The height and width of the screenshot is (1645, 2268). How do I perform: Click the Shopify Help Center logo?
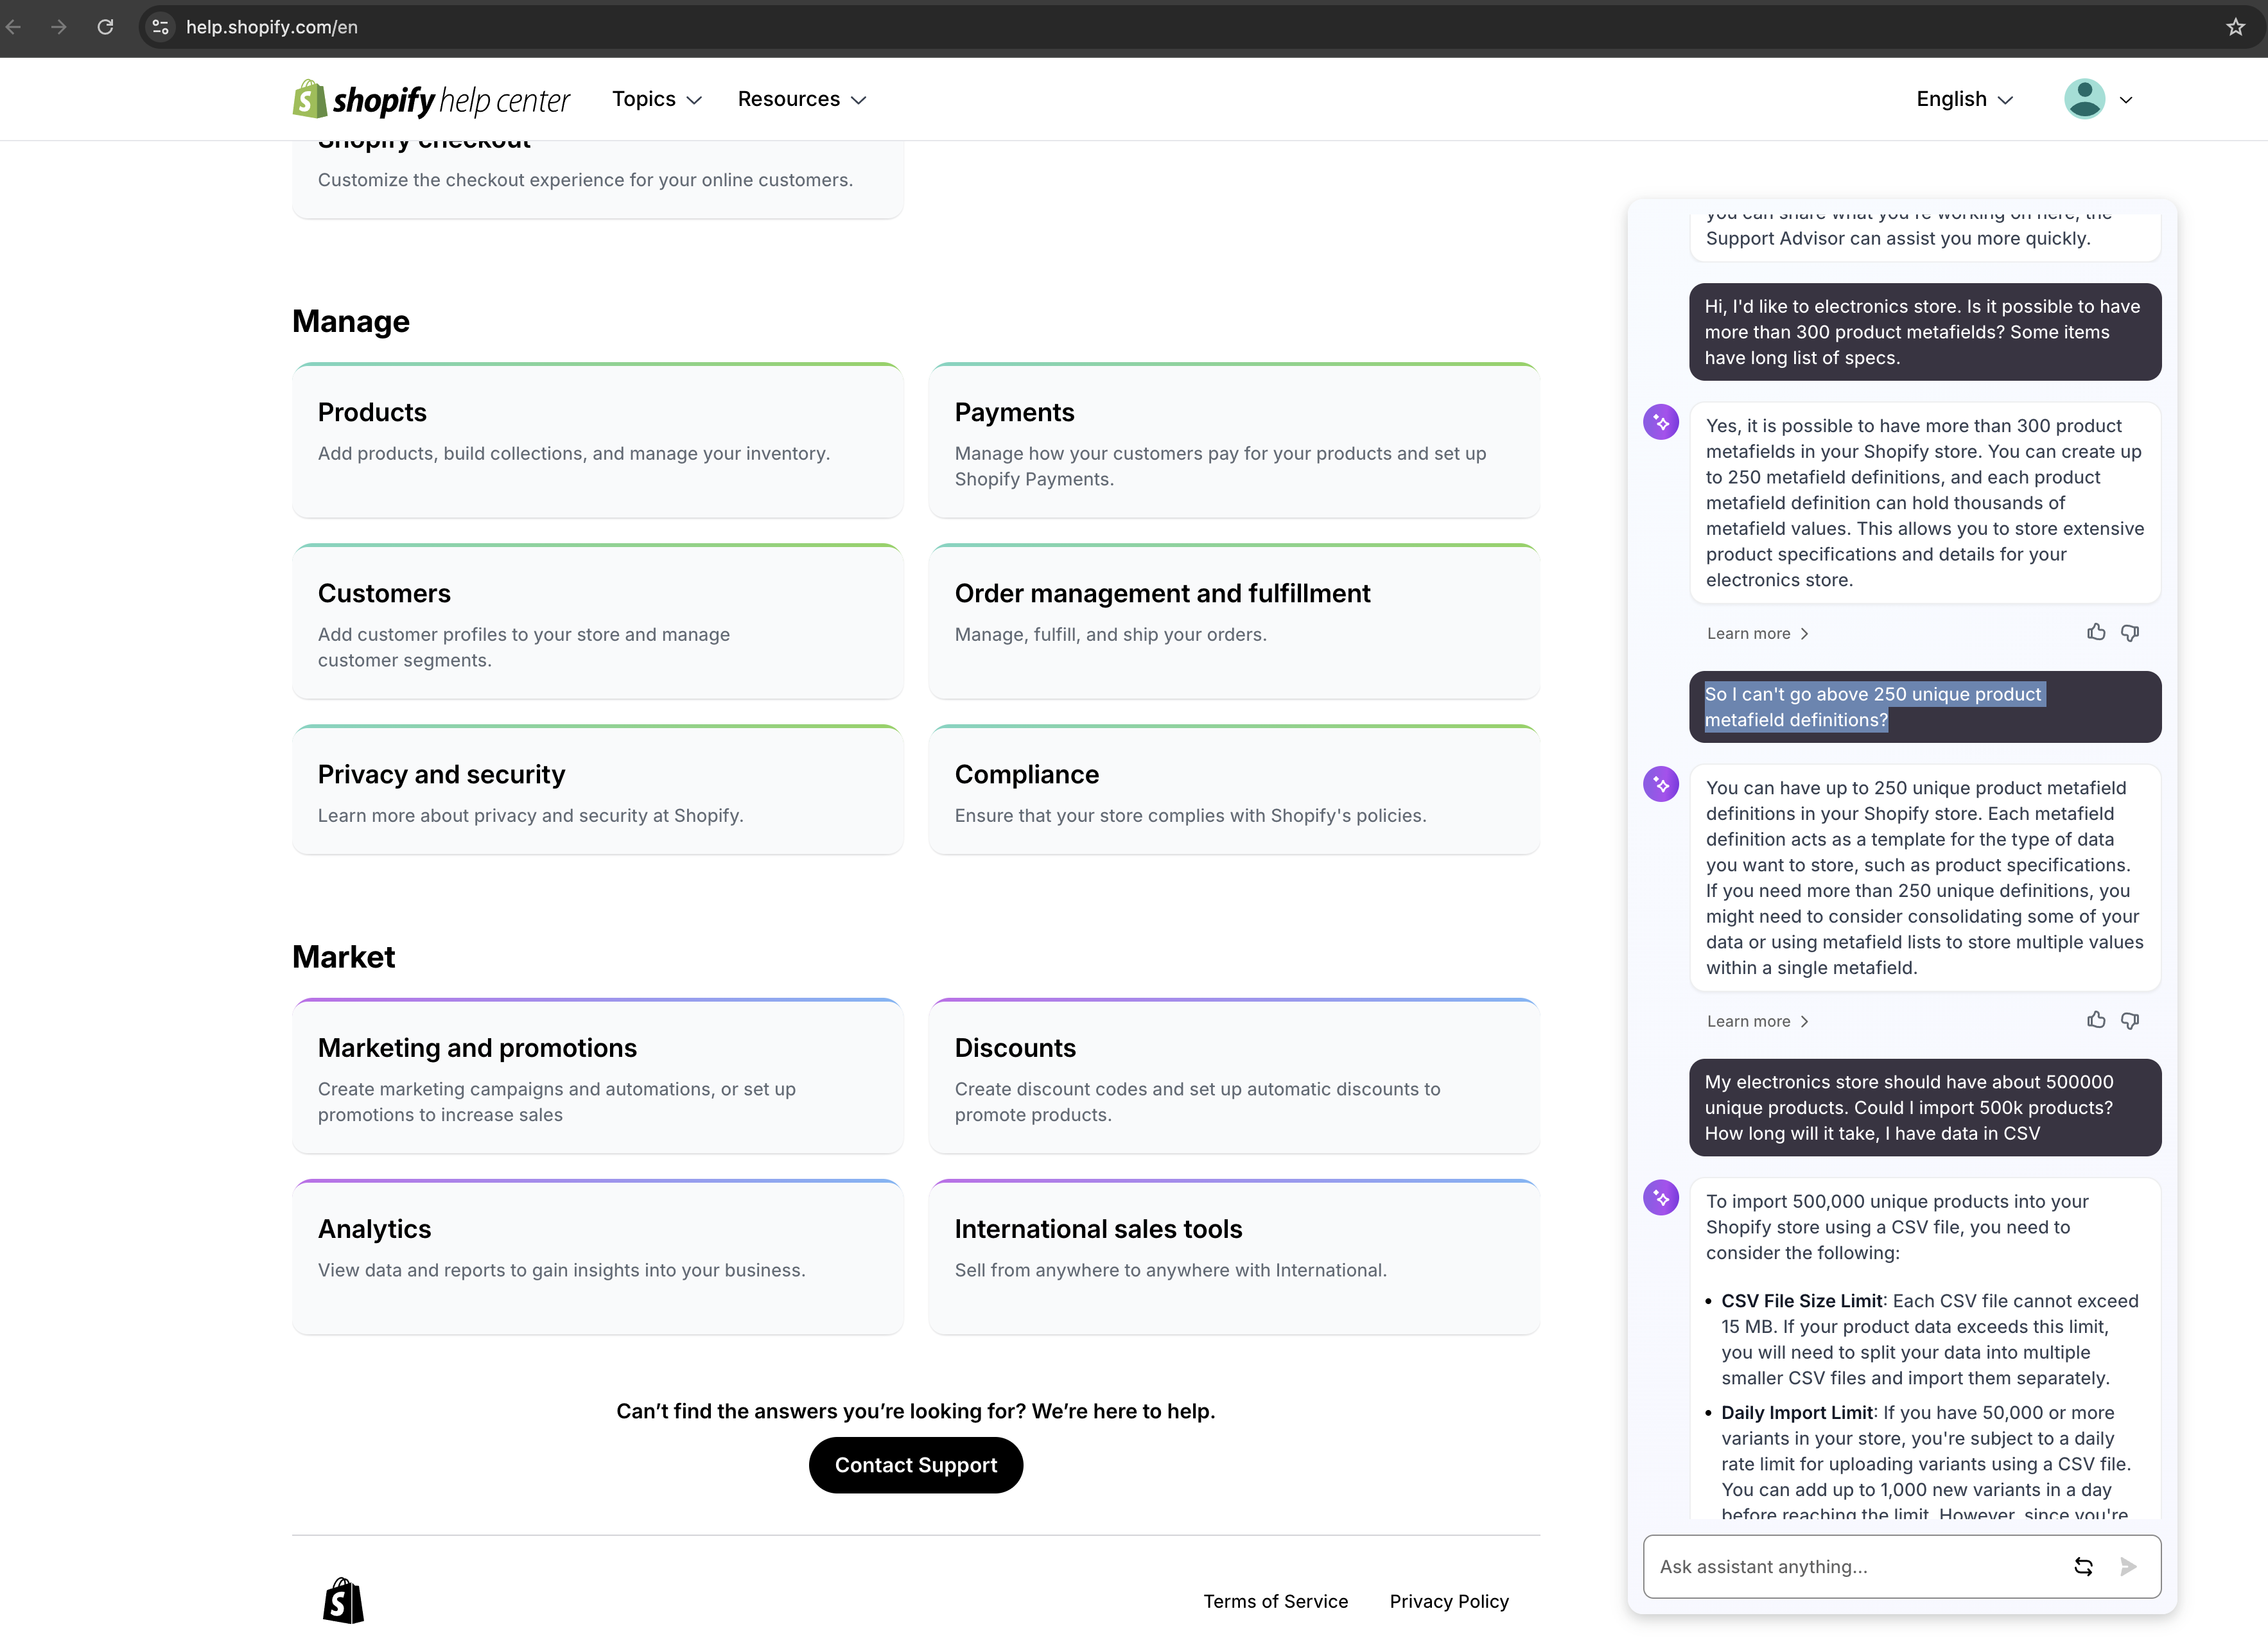coord(430,99)
